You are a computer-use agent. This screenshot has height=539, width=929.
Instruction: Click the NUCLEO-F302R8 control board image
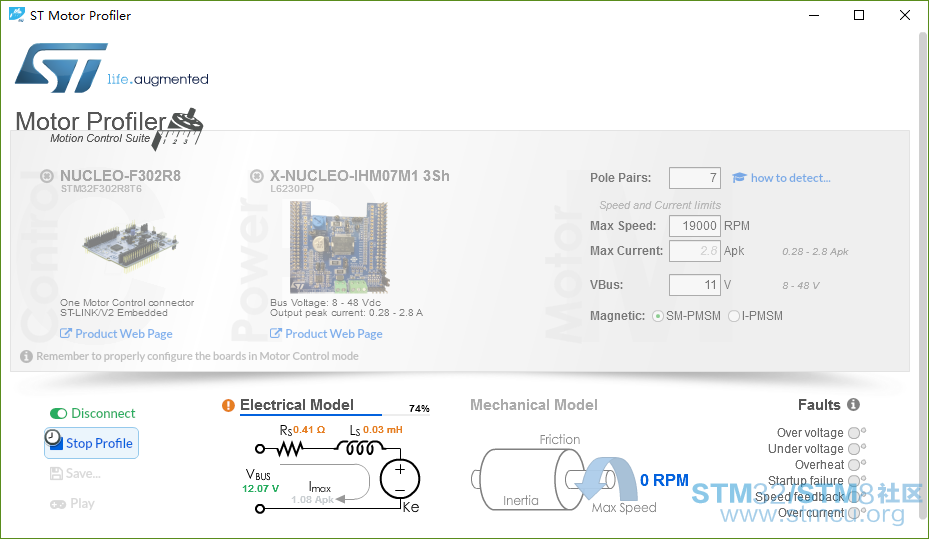coord(130,245)
